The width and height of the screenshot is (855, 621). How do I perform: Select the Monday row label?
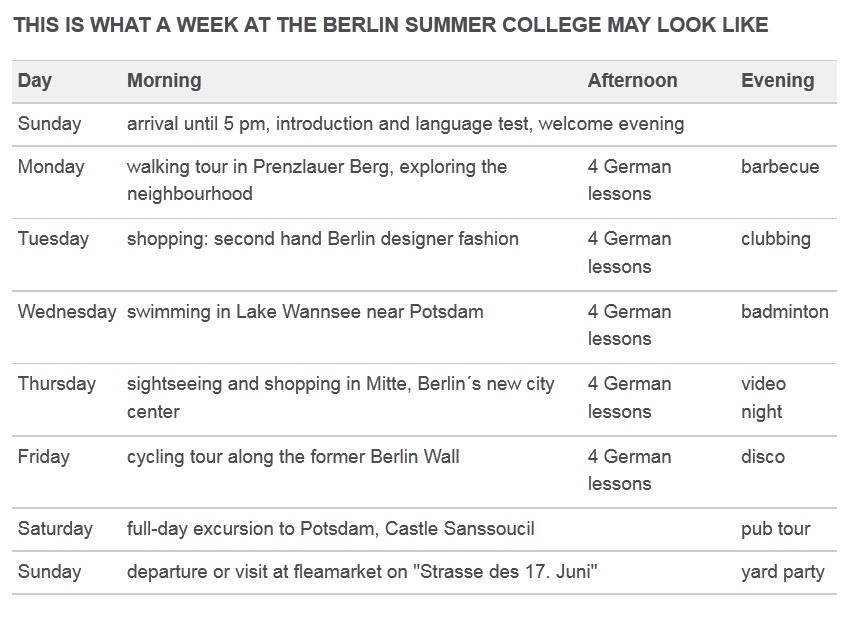(51, 167)
